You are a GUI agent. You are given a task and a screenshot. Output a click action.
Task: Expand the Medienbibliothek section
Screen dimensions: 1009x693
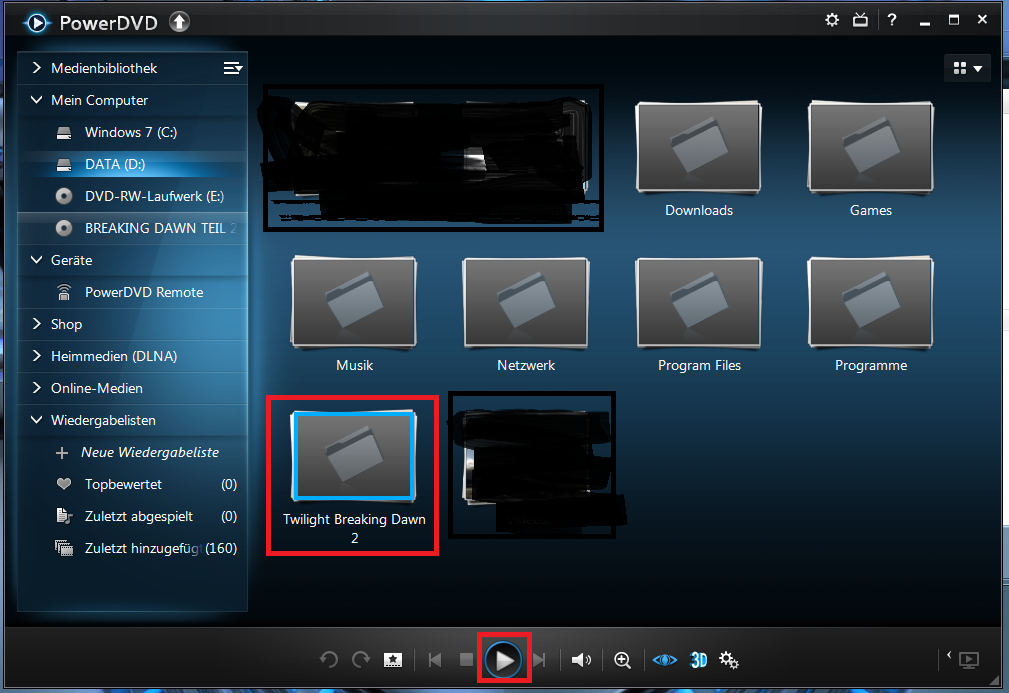[x=37, y=68]
